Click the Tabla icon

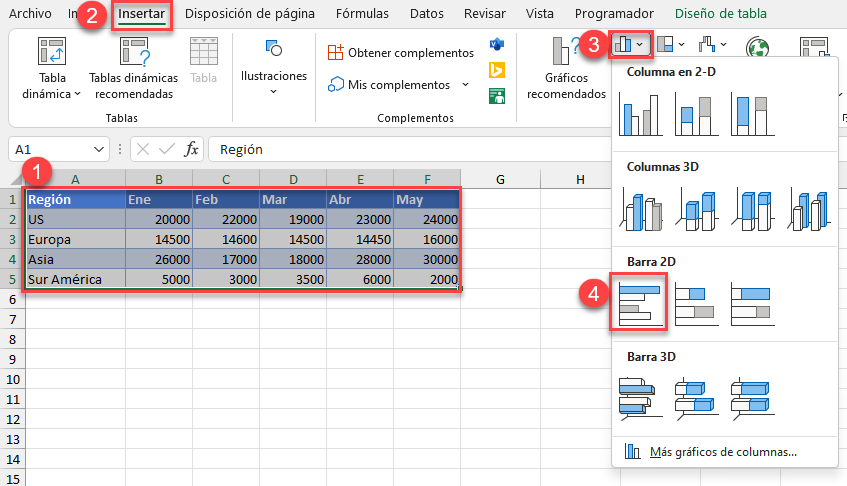point(204,60)
